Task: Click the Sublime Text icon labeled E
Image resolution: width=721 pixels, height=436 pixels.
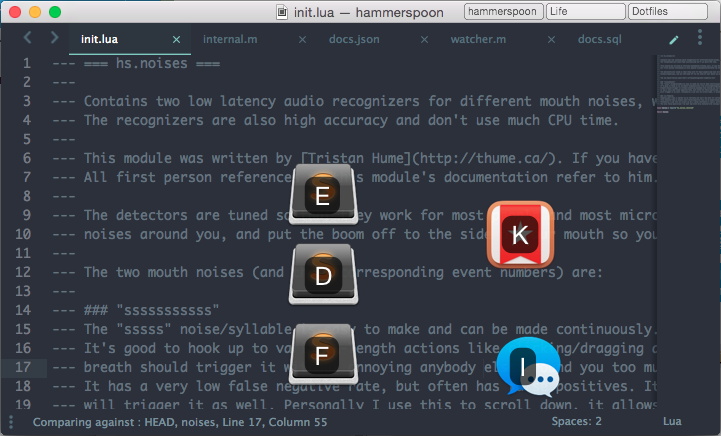Action: coord(321,194)
